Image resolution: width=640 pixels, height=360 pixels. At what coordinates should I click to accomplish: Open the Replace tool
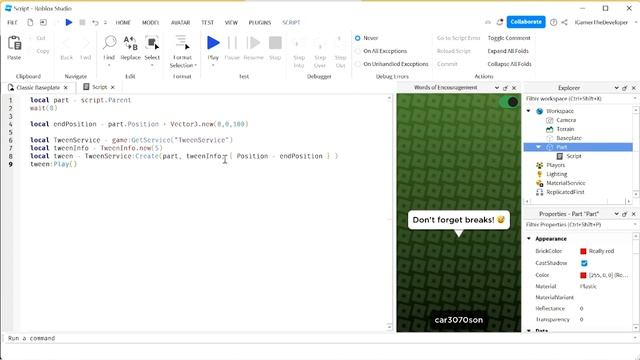click(x=130, y=42)
